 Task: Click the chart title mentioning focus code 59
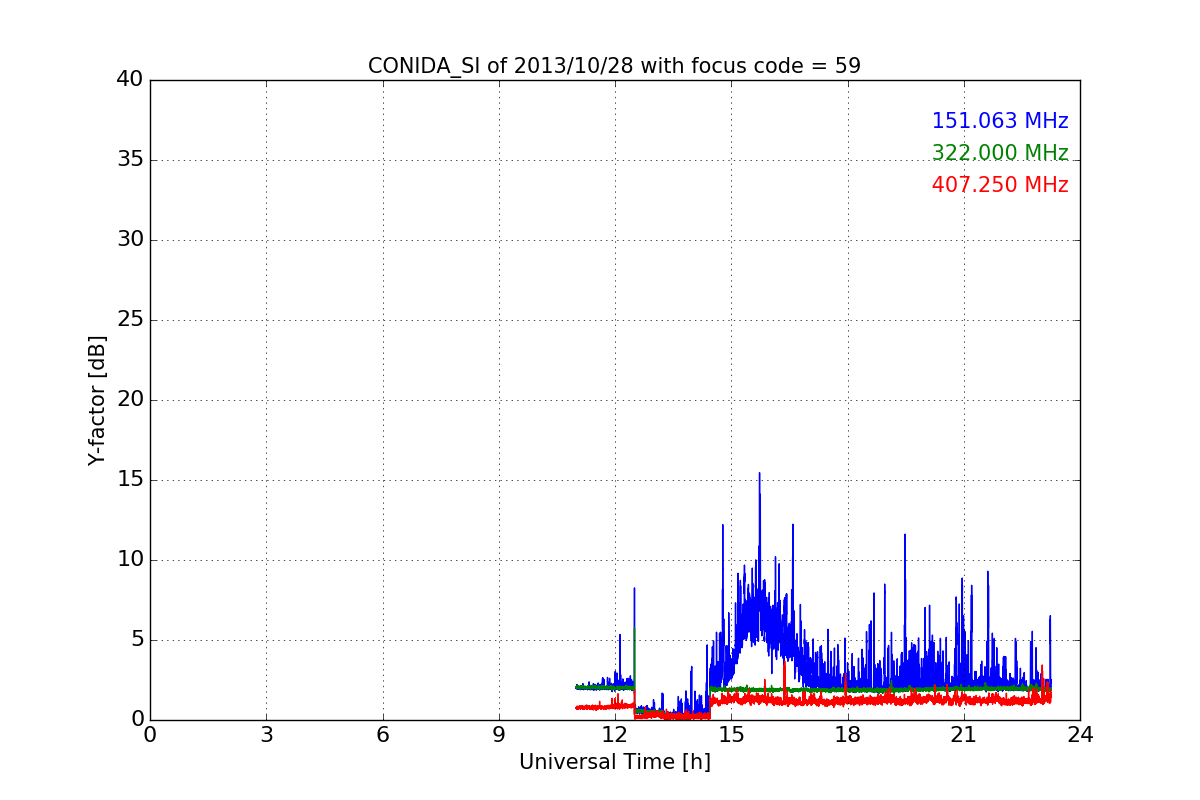[614, 66]
